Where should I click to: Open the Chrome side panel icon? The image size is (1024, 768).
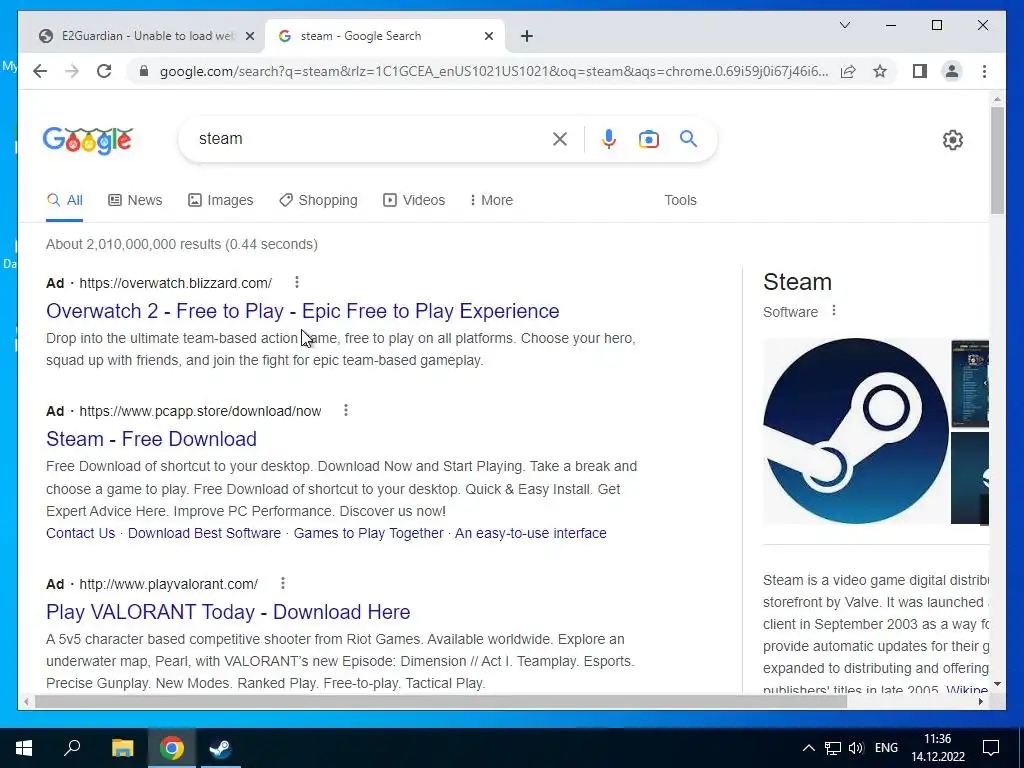coord(920,71)
